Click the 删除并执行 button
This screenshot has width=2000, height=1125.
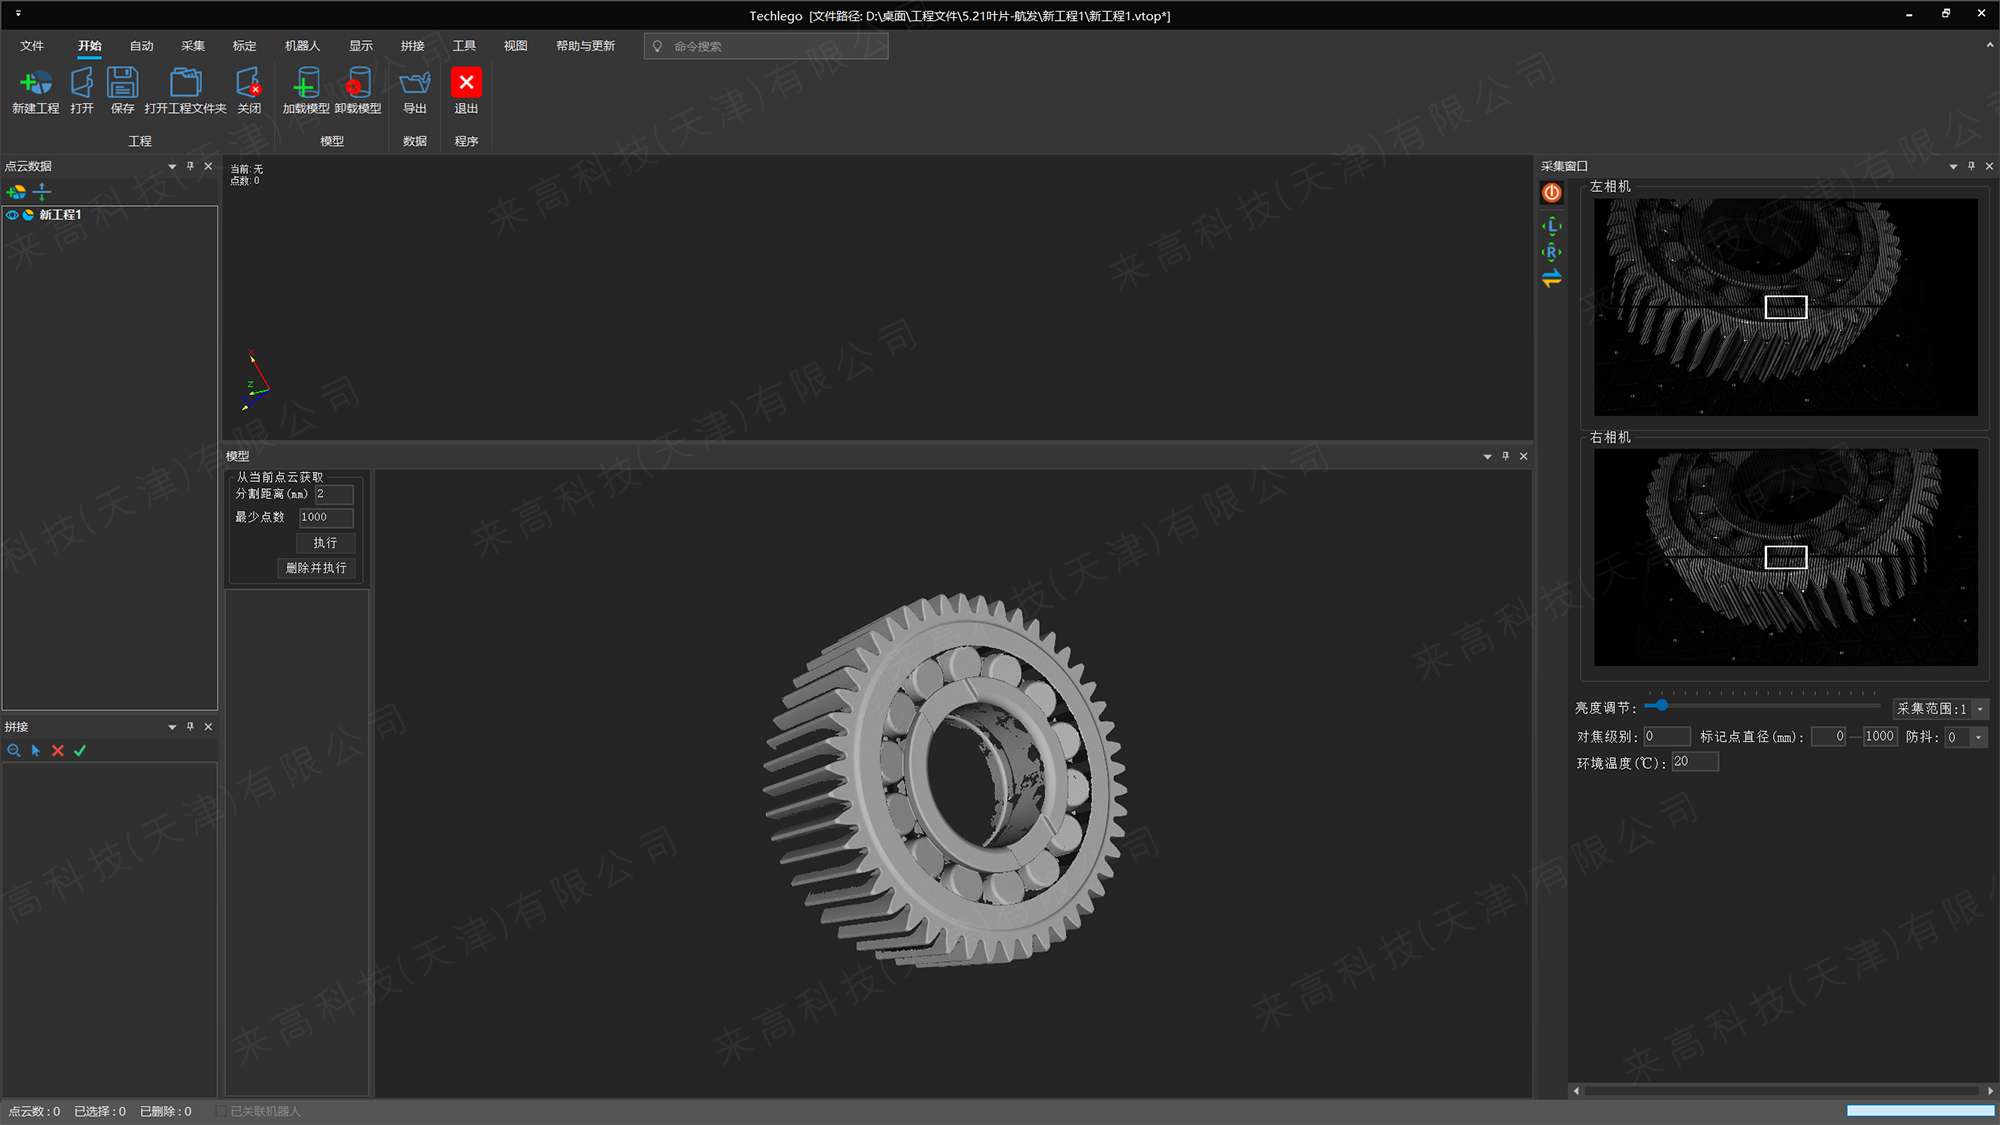(x=316, y=568)
